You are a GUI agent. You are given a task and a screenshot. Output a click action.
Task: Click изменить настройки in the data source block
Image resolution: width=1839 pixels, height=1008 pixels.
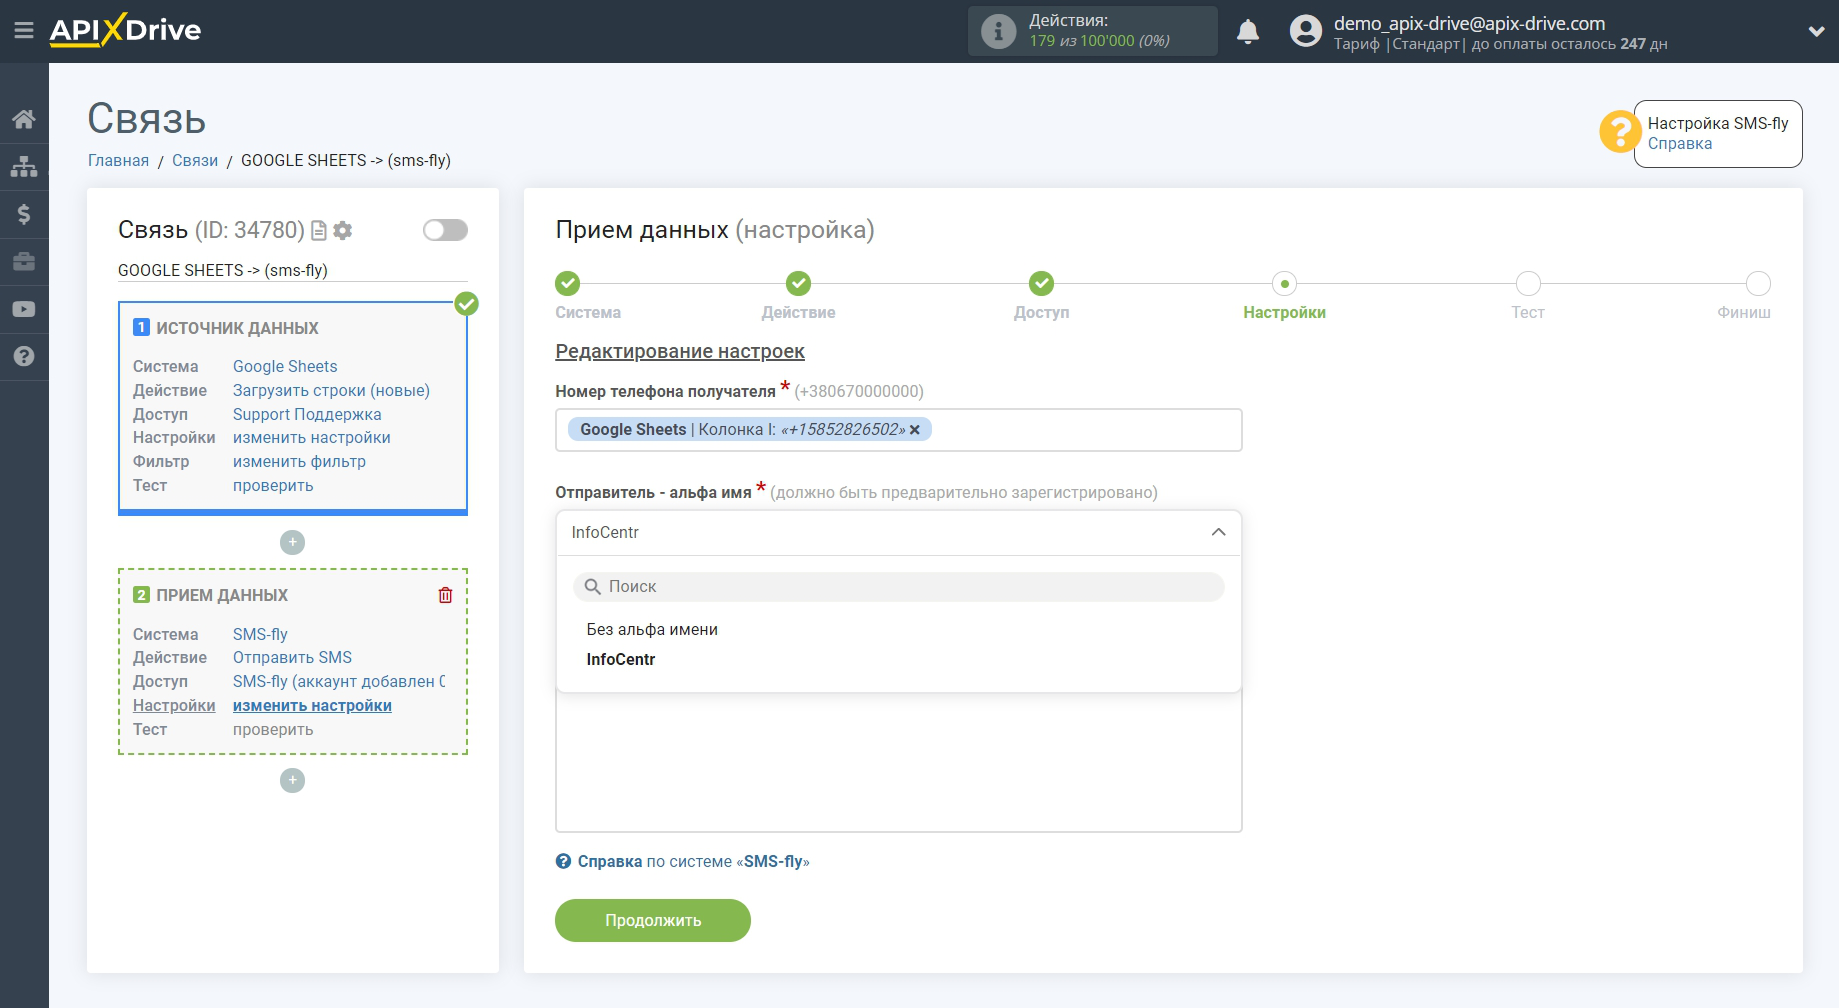tap(311, 437)
